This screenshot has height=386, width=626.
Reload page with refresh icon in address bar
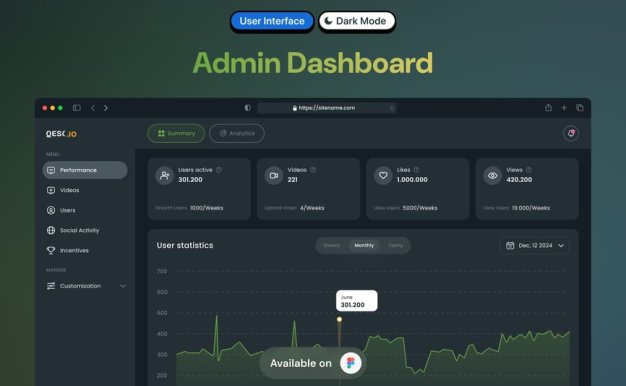[392, 108]
